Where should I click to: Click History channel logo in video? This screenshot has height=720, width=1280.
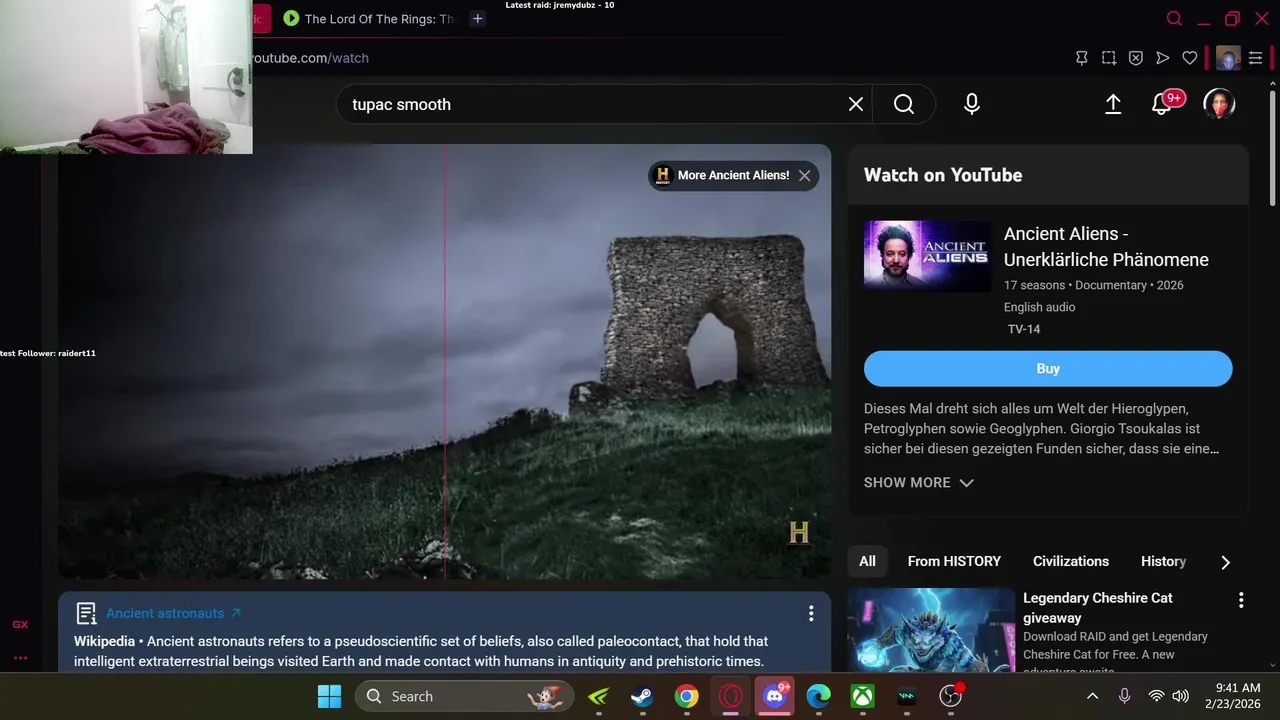pos(799,532)
